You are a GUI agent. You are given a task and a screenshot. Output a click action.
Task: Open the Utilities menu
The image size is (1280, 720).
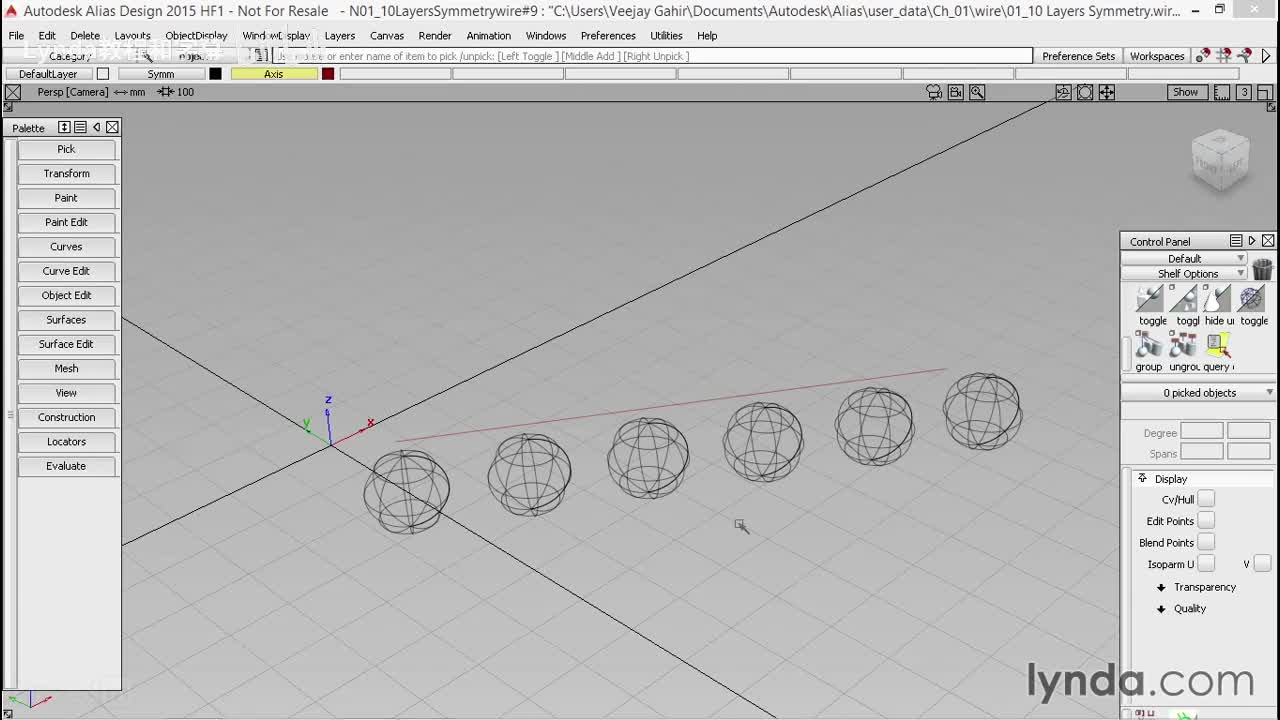(x=666, y=35)
